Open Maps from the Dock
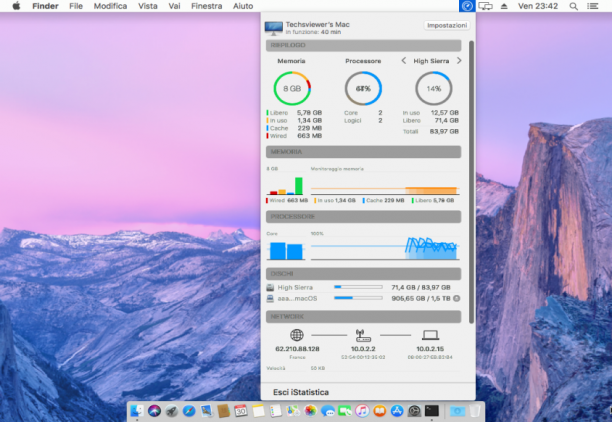Screen dimensions: 612x422 coord(293,411)
